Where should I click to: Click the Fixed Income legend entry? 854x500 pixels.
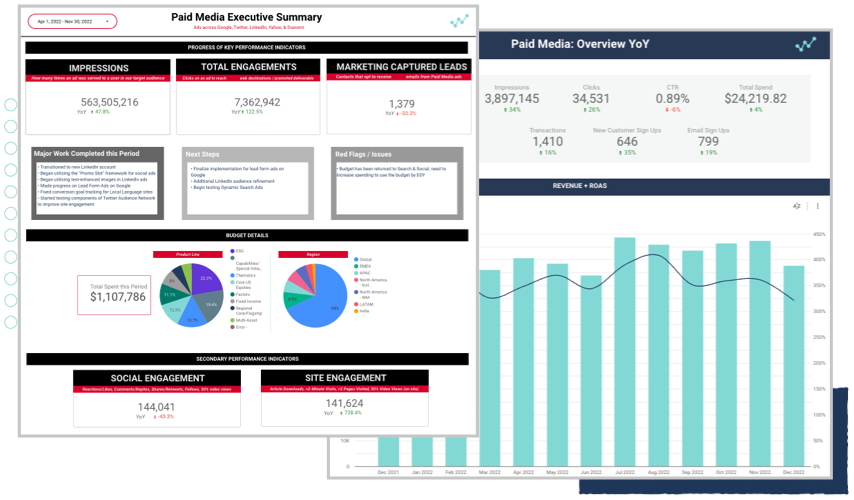click(246, 301)
